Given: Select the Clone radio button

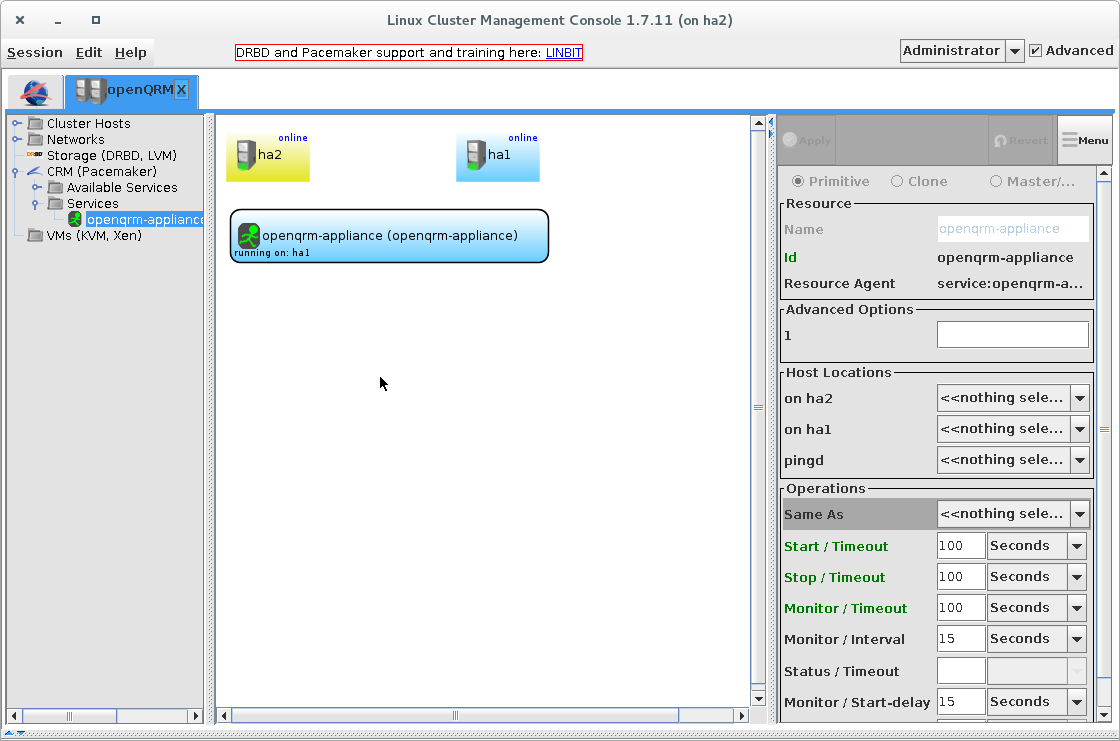Looking at the screenshot, I should 897,181.
